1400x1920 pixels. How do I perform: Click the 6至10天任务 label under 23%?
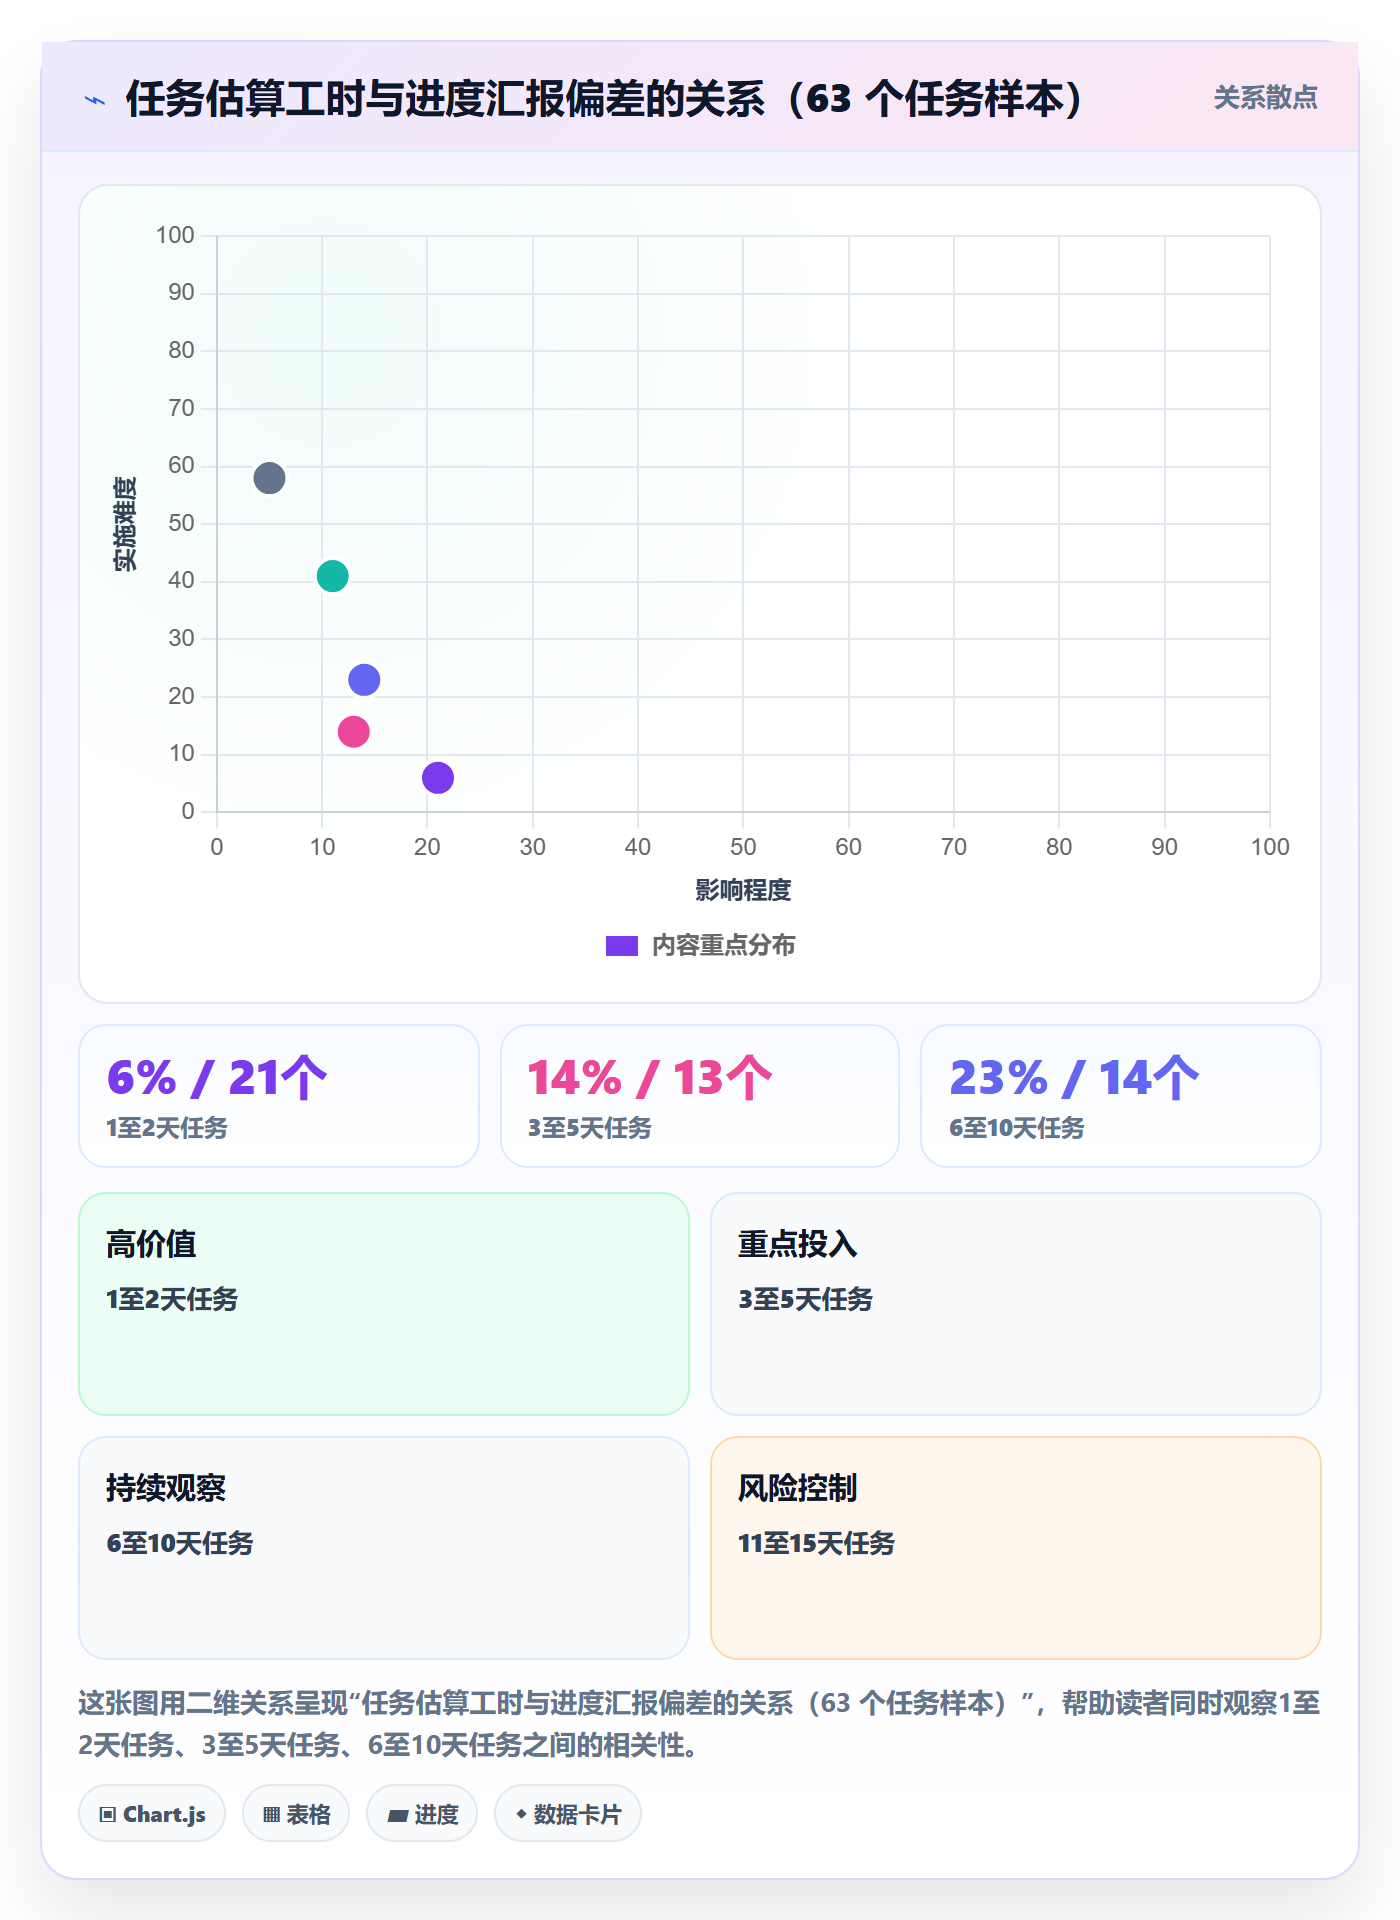click(x=1017, y=1128)
